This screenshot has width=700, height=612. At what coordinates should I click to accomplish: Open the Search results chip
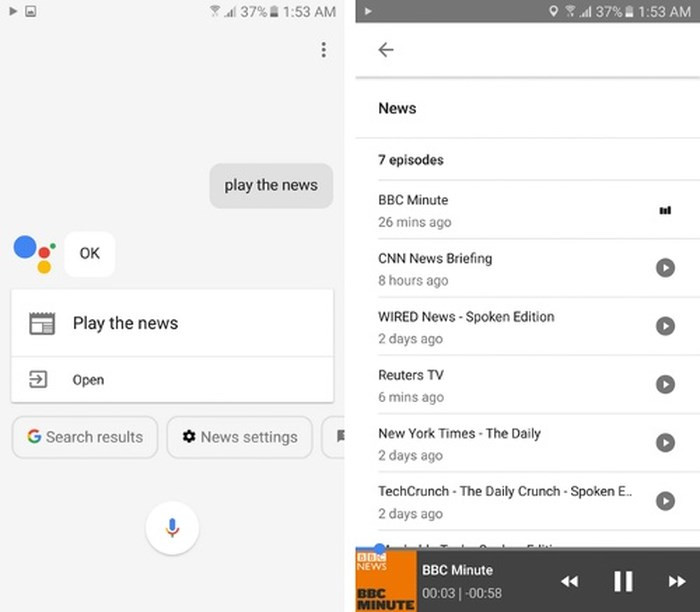coord(85,437)
